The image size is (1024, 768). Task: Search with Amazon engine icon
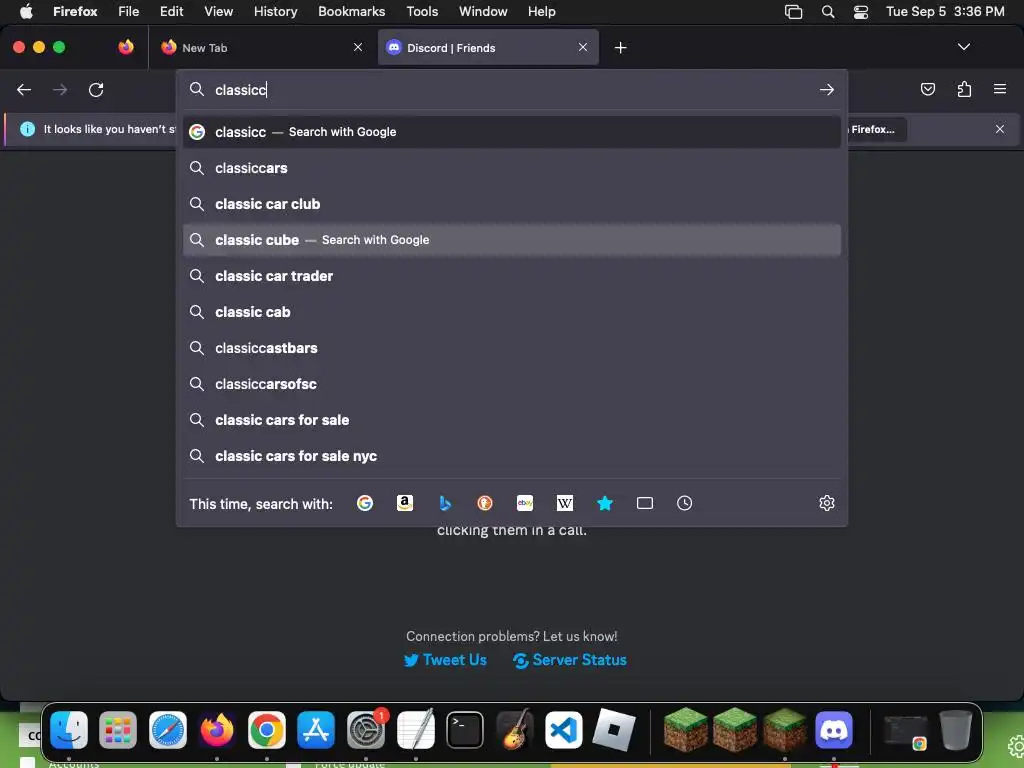coord(405,503)
